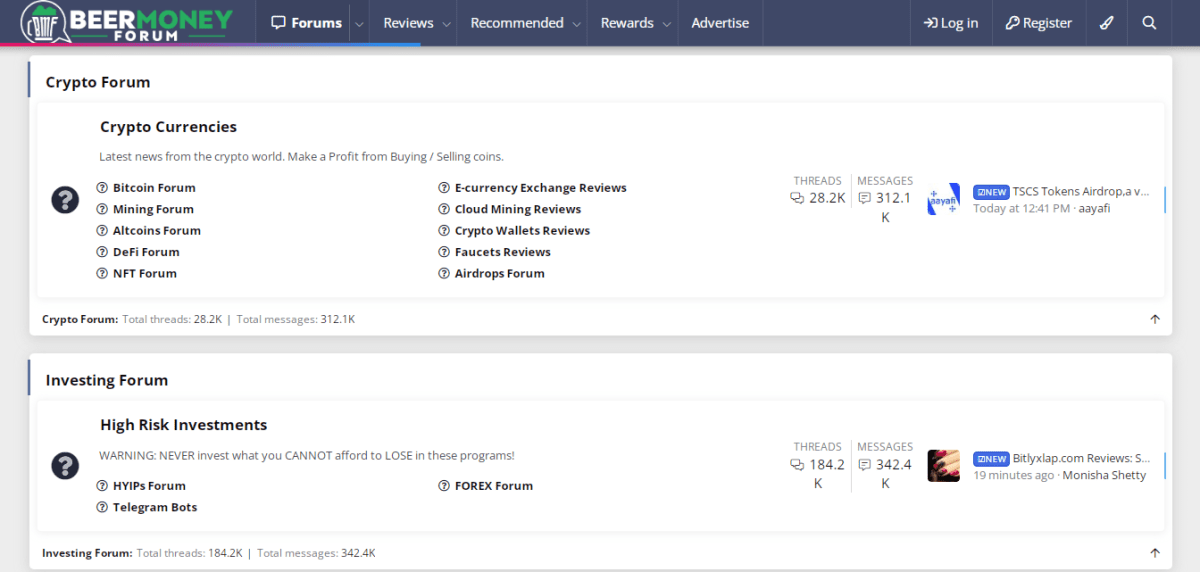The image size is (1200, 572).
Task: Open Monisha Shetty username link
Action: tap(1104, 475)
